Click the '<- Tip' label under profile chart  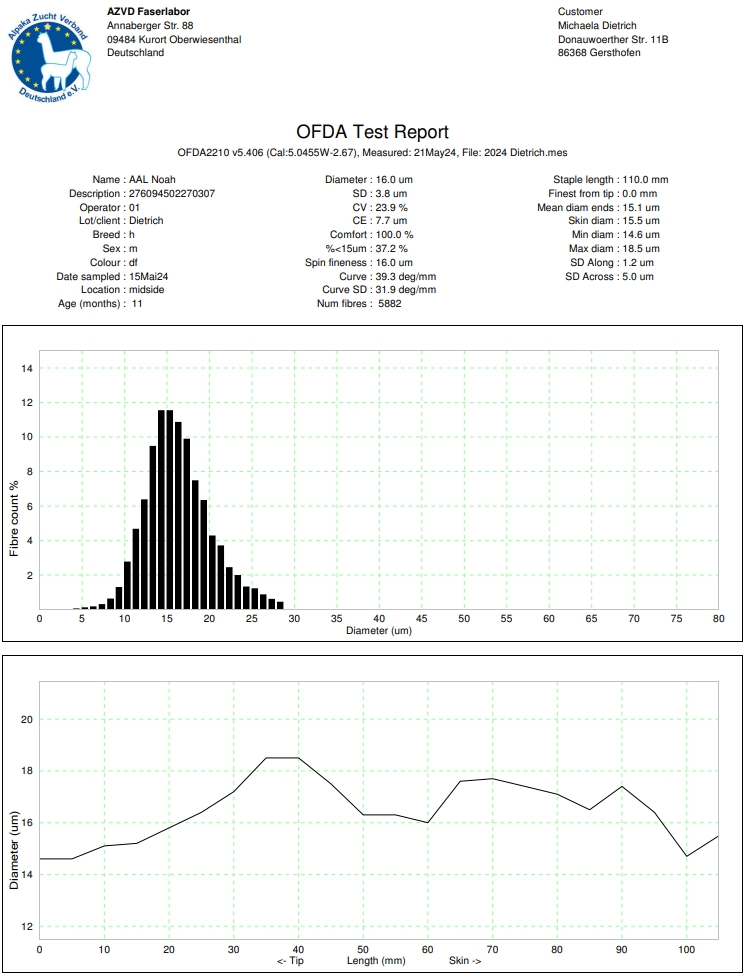(x=290, y=961)
